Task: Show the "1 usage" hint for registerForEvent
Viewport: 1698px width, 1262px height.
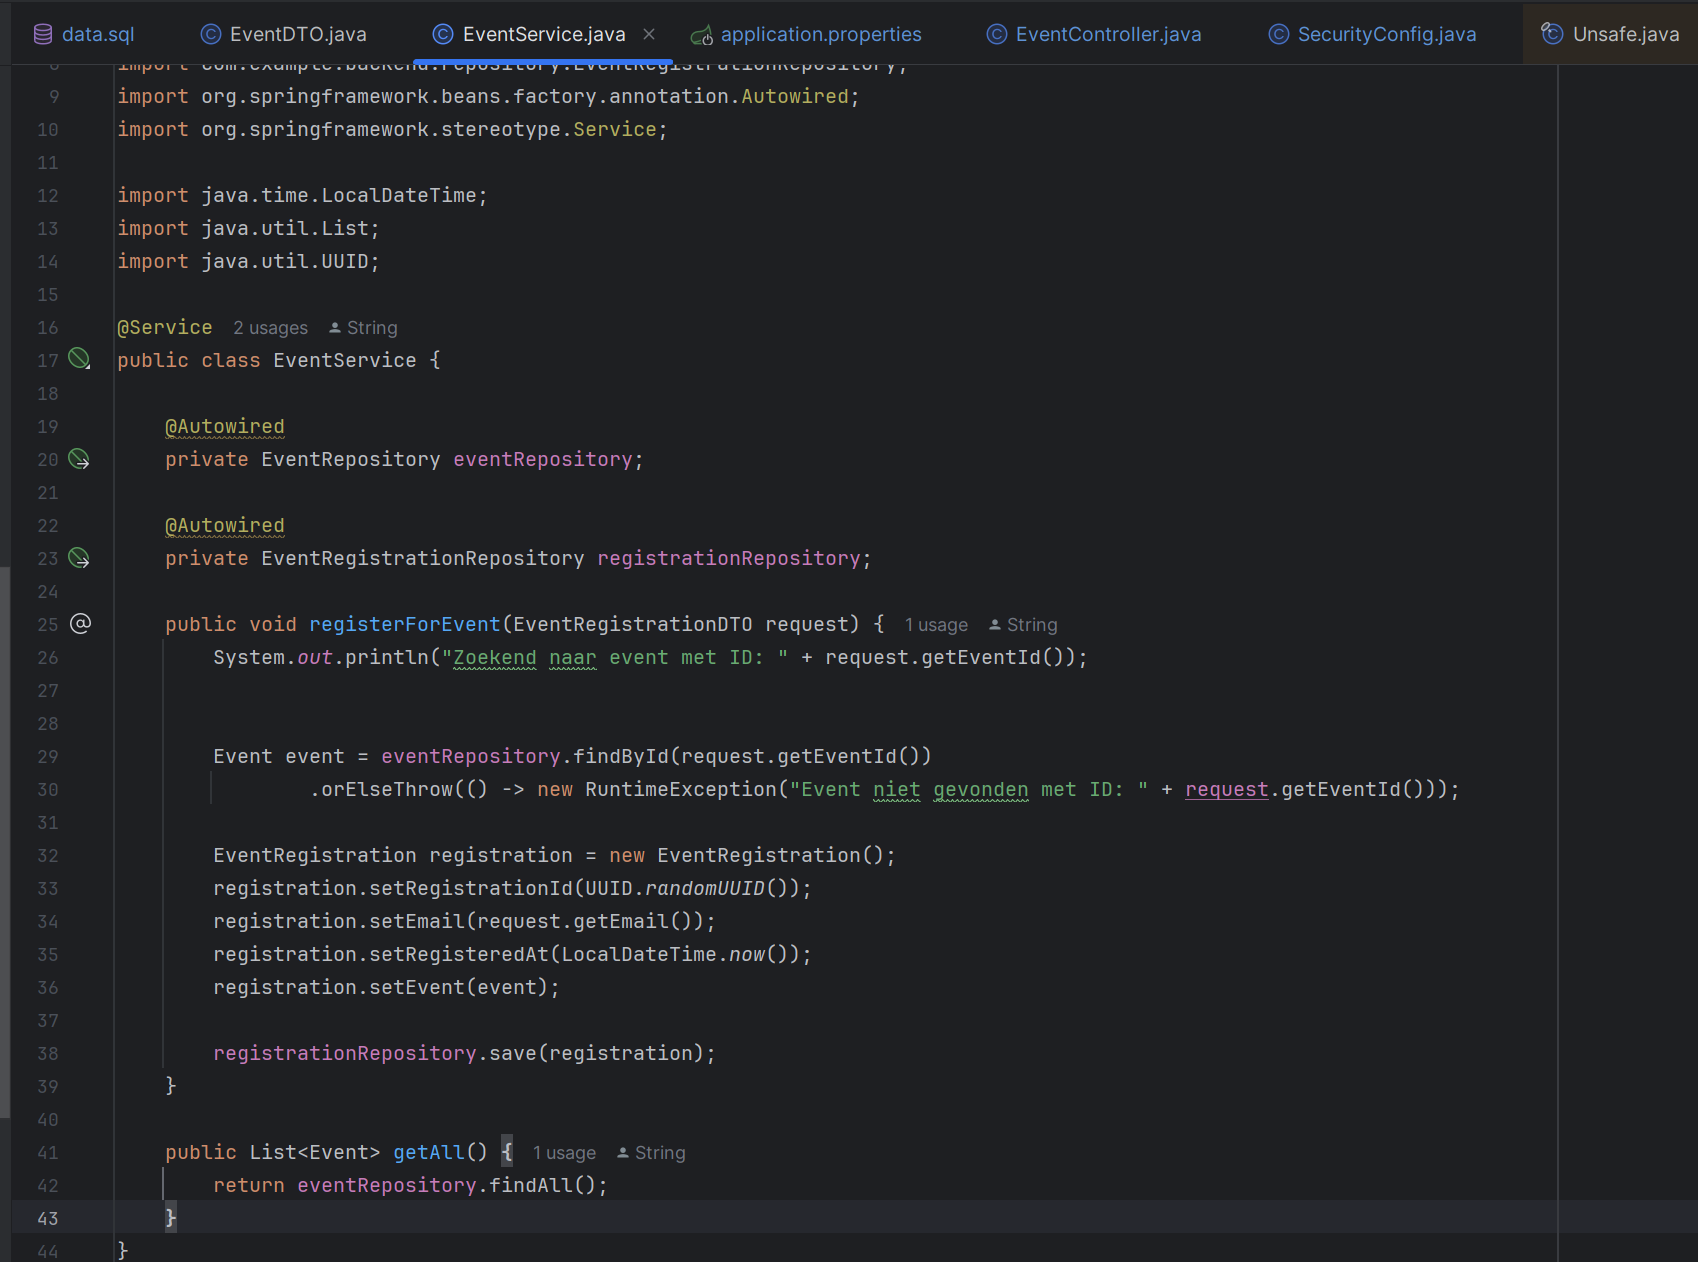Action: pos(936,625)
